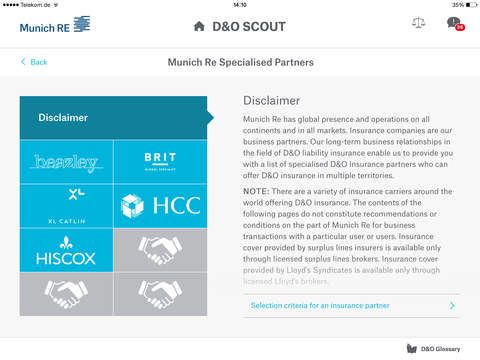
Task: Open the notifications chat bubble icon
Action: (x=456, y=24)
